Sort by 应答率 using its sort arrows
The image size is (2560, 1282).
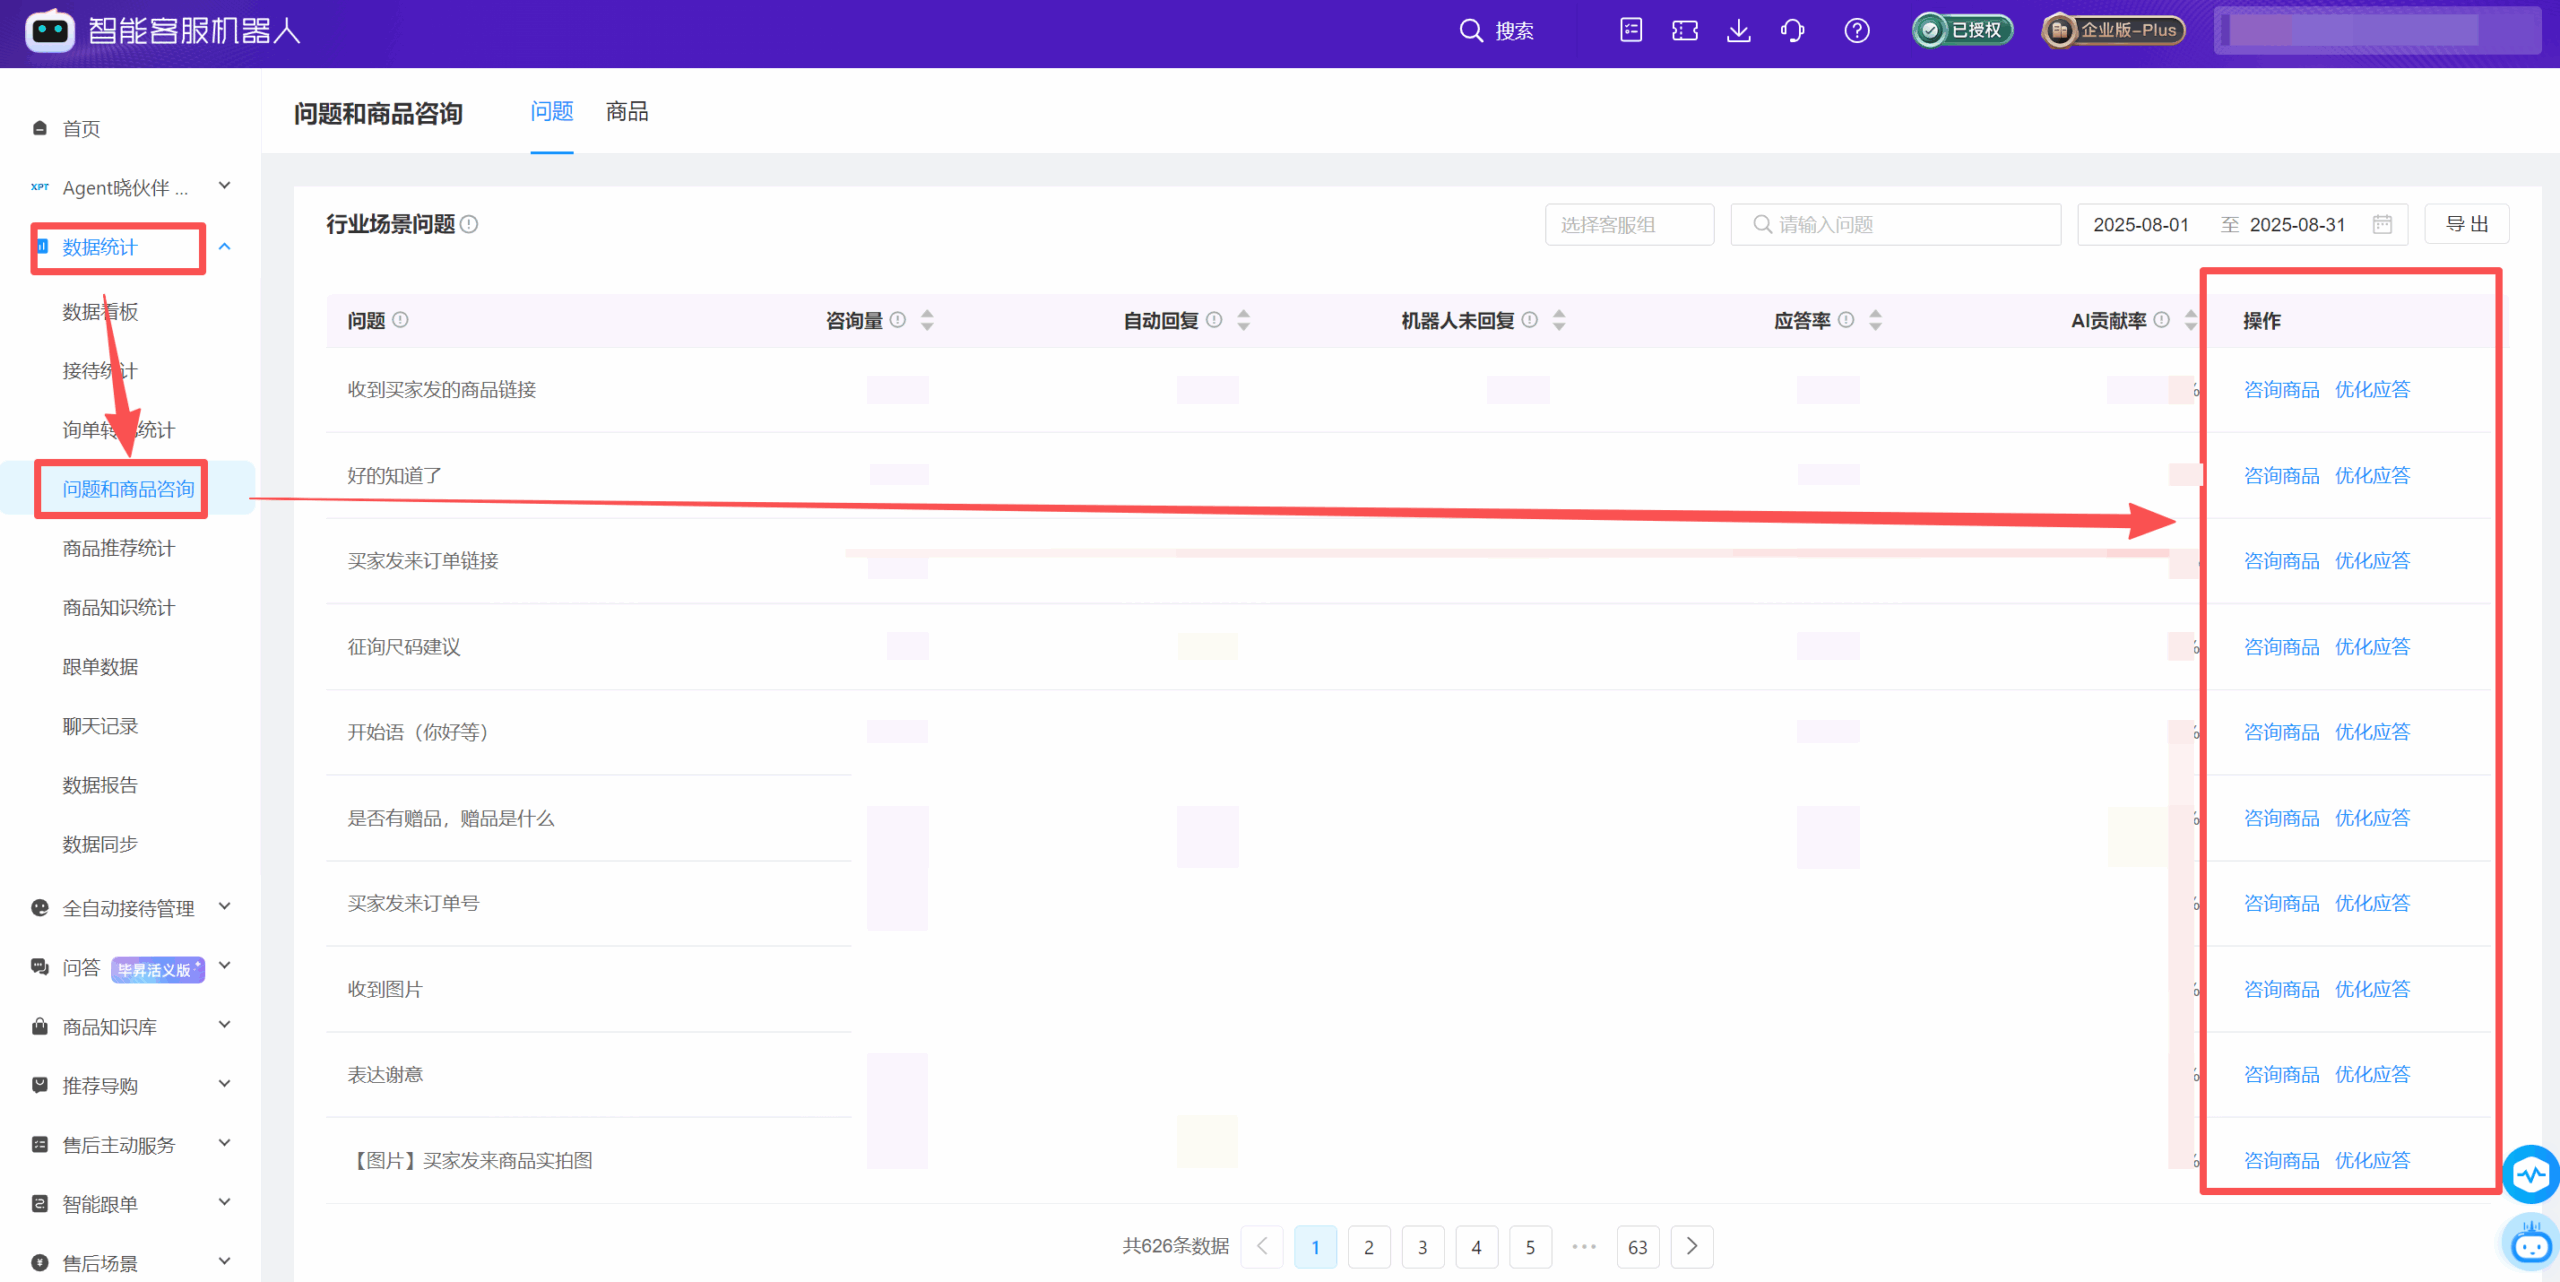click(1875, 319)
